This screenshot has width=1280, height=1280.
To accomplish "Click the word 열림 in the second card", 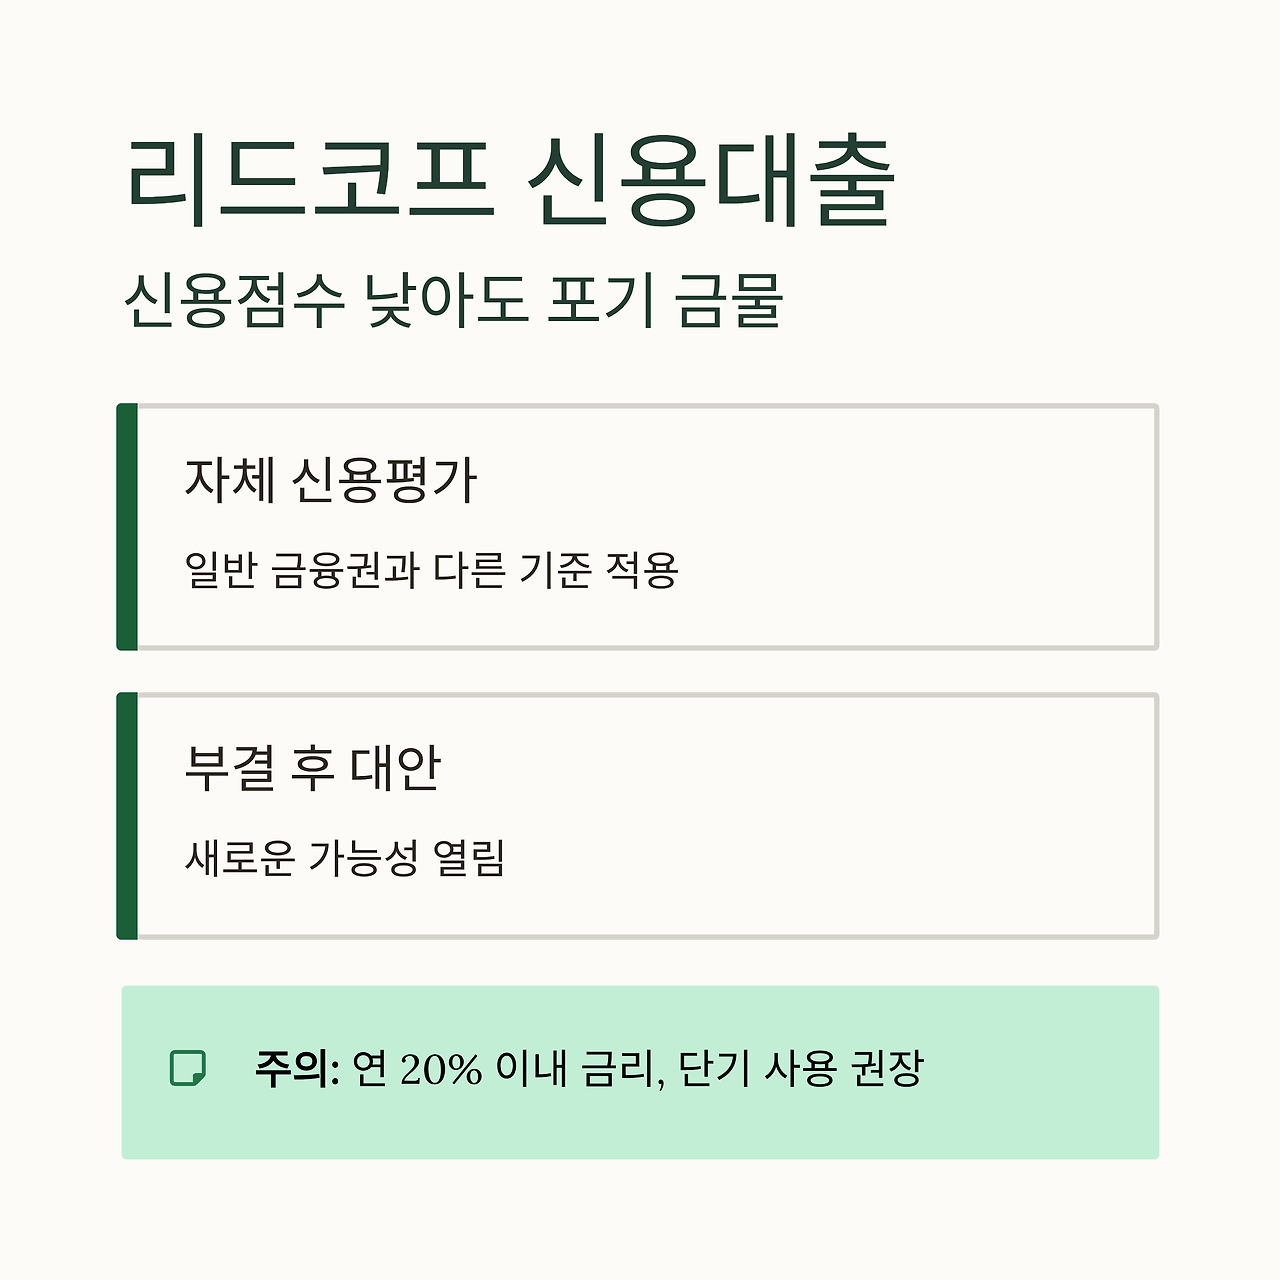I will coord(469,859).
